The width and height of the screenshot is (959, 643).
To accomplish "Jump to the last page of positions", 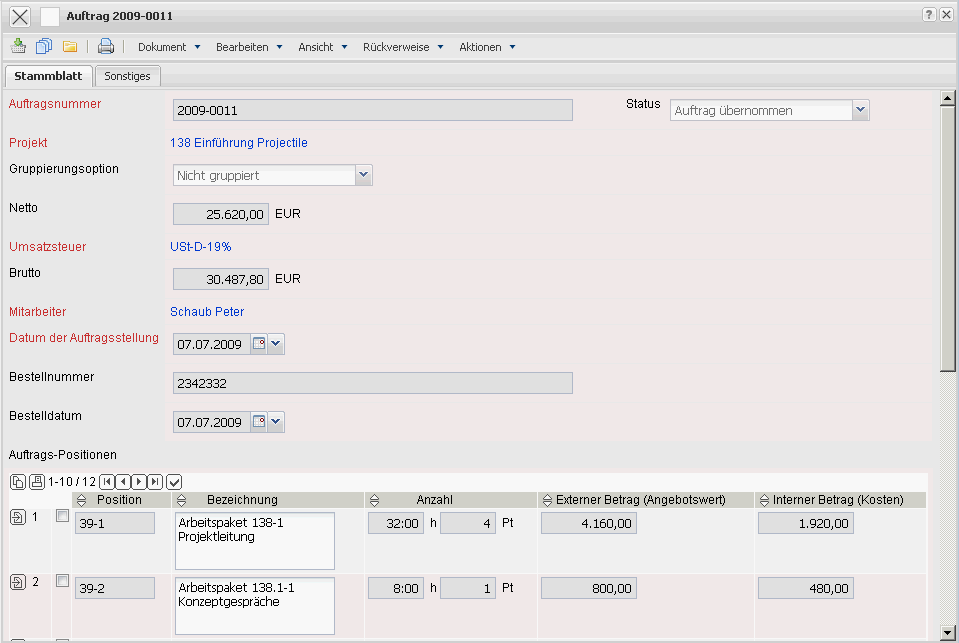I will pos(155,482).
